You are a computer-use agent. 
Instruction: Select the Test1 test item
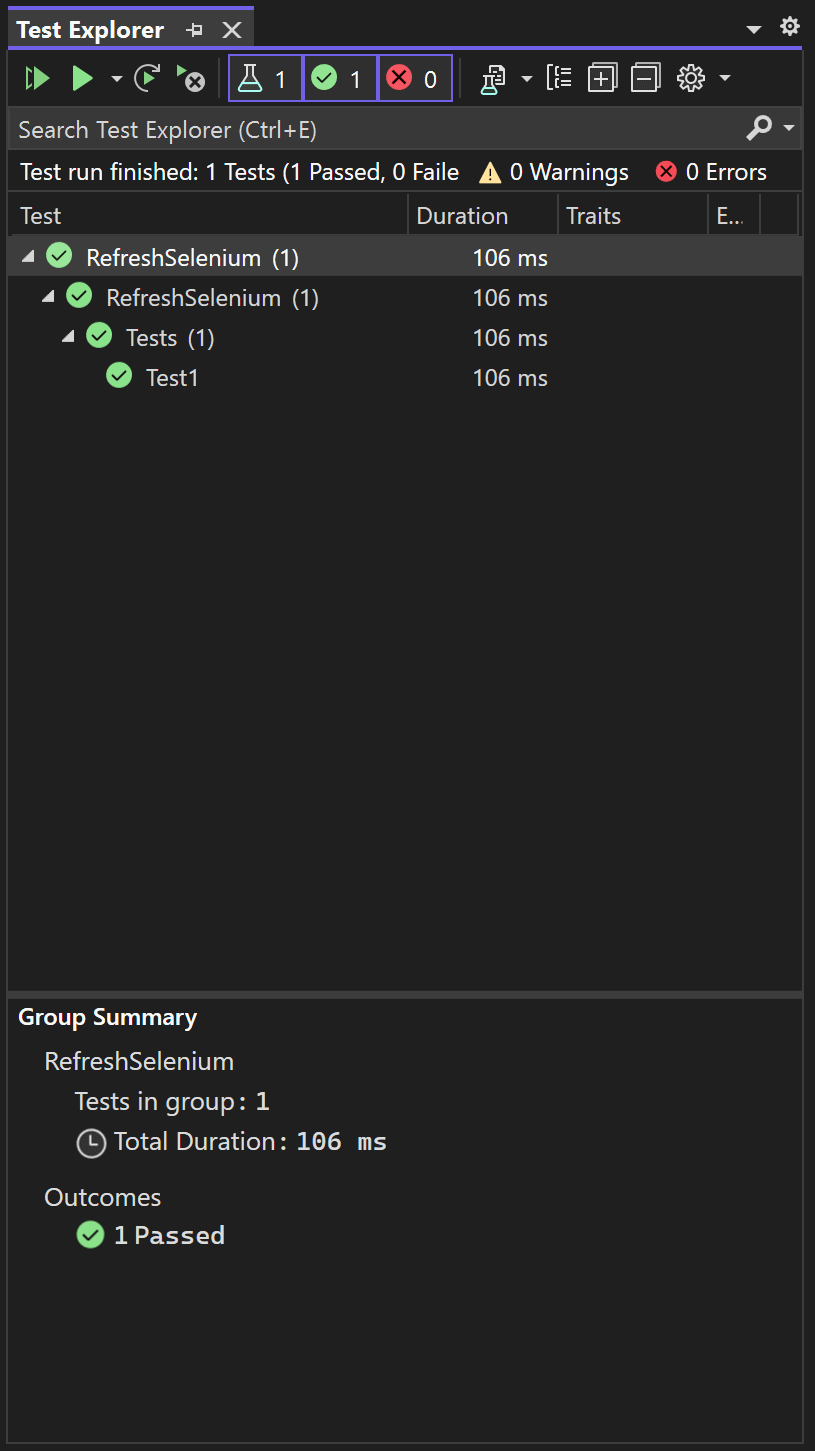[x=171, y=378]
